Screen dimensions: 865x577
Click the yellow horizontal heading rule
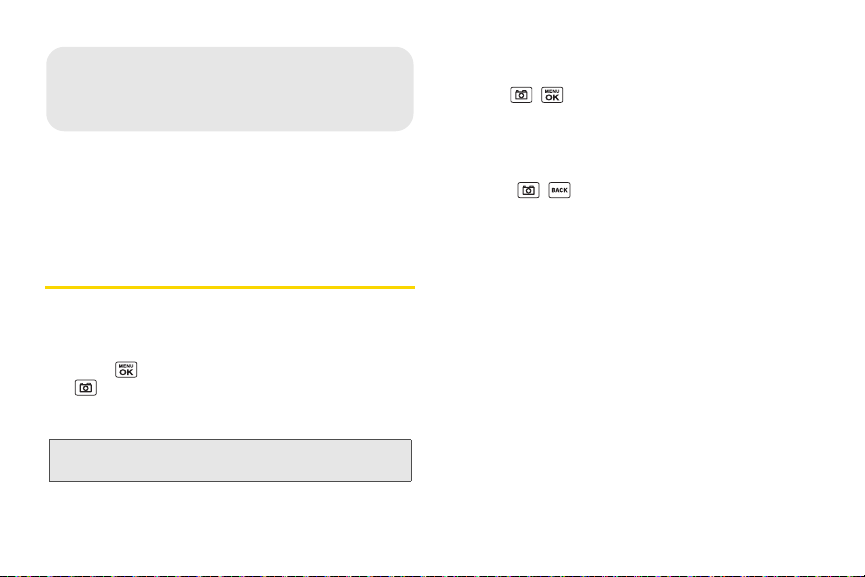(x=229, y=287)
